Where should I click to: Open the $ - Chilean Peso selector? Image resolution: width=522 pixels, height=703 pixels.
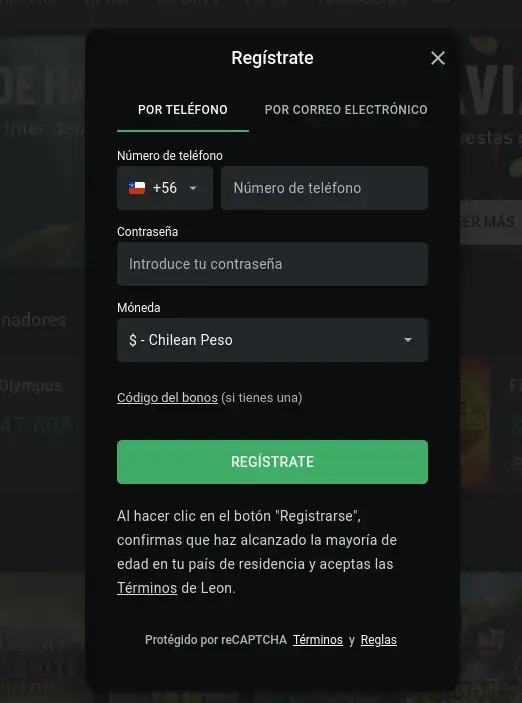click(x=272, y=340)
